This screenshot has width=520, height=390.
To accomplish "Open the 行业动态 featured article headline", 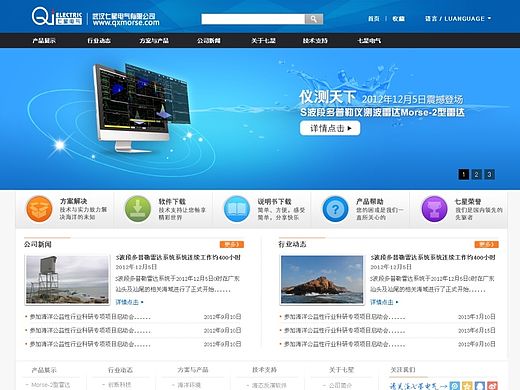I will pyautogui.click(x=433, y=257).
